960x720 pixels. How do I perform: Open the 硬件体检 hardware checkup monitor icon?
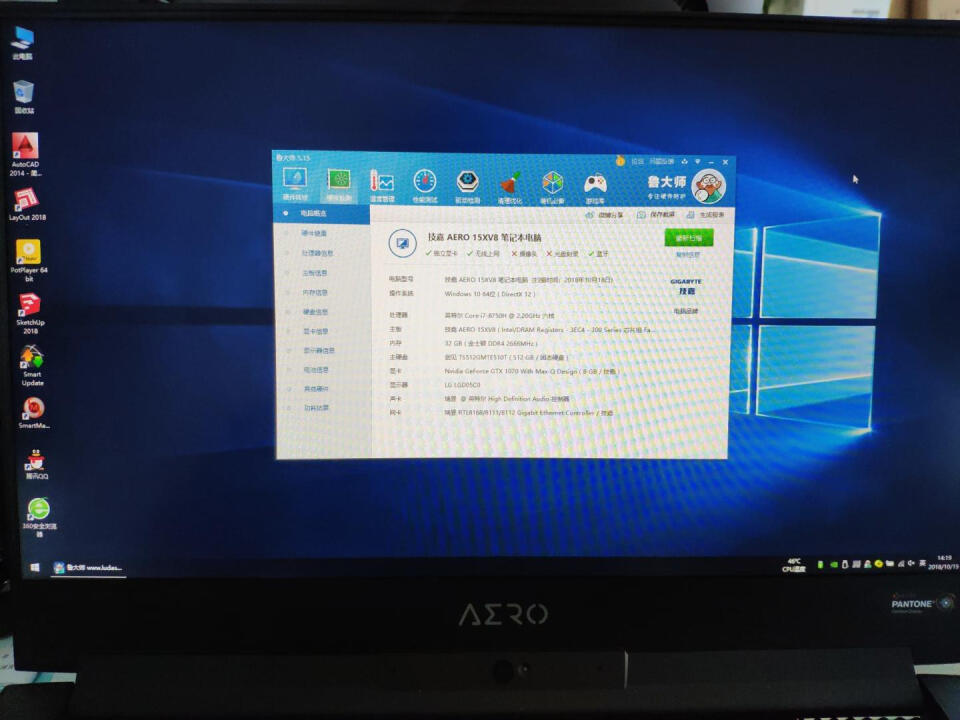(294, 184)
